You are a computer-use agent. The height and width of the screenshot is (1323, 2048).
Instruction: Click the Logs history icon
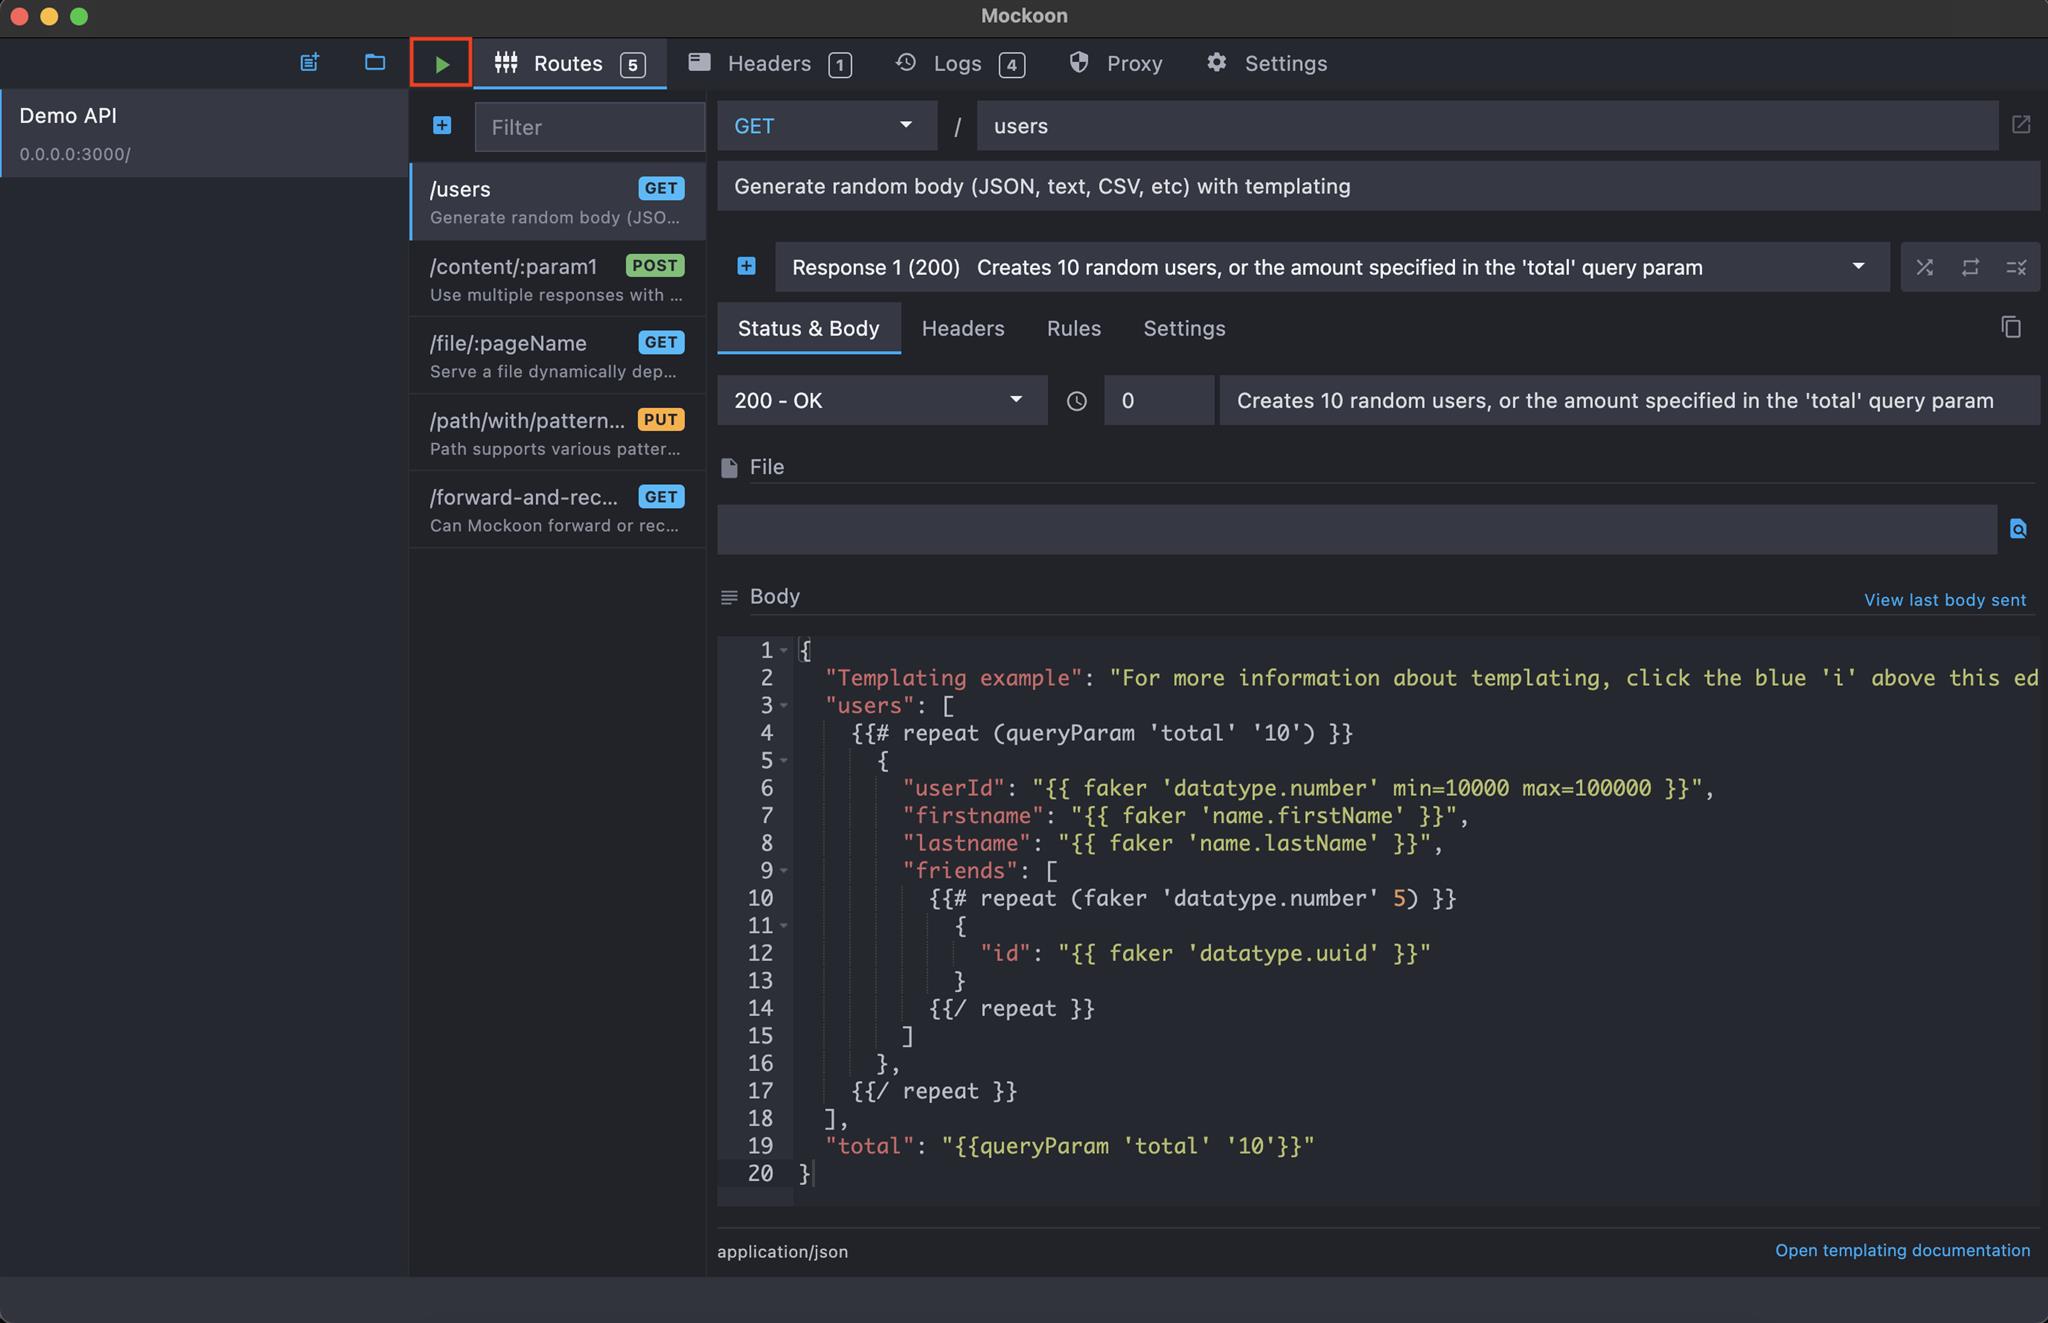906,62
